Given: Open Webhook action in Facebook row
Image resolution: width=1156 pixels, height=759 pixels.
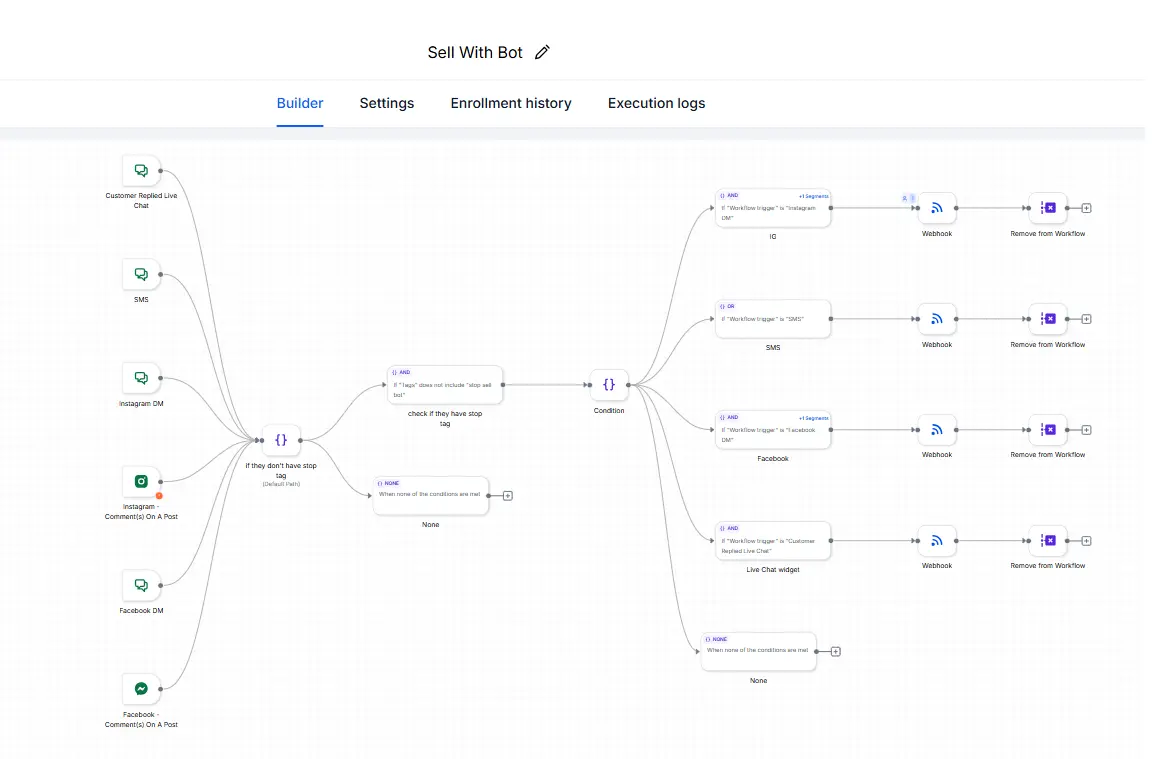Looking at the screenshot, I should coord(937,430).
